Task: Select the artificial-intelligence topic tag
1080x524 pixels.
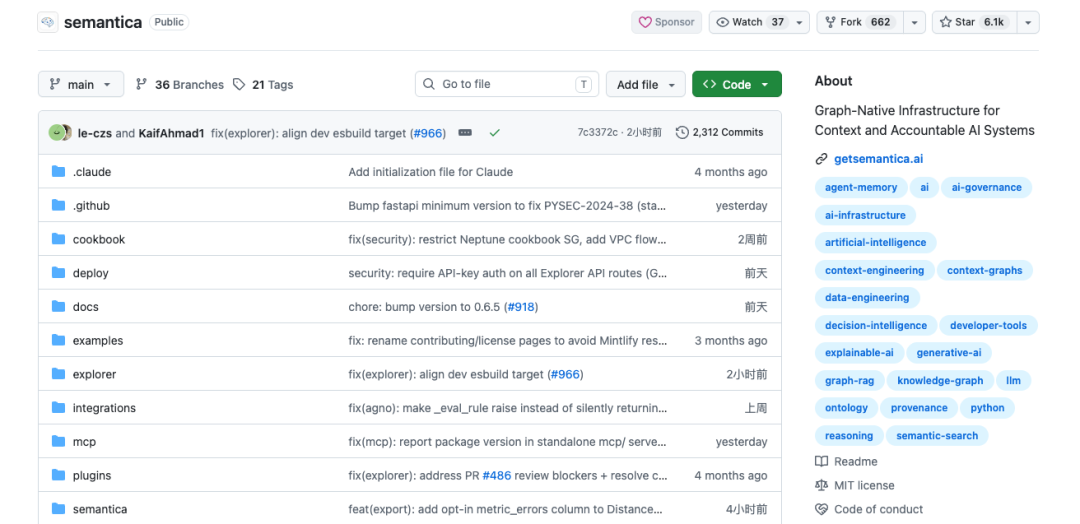Action: click(875, 242)
